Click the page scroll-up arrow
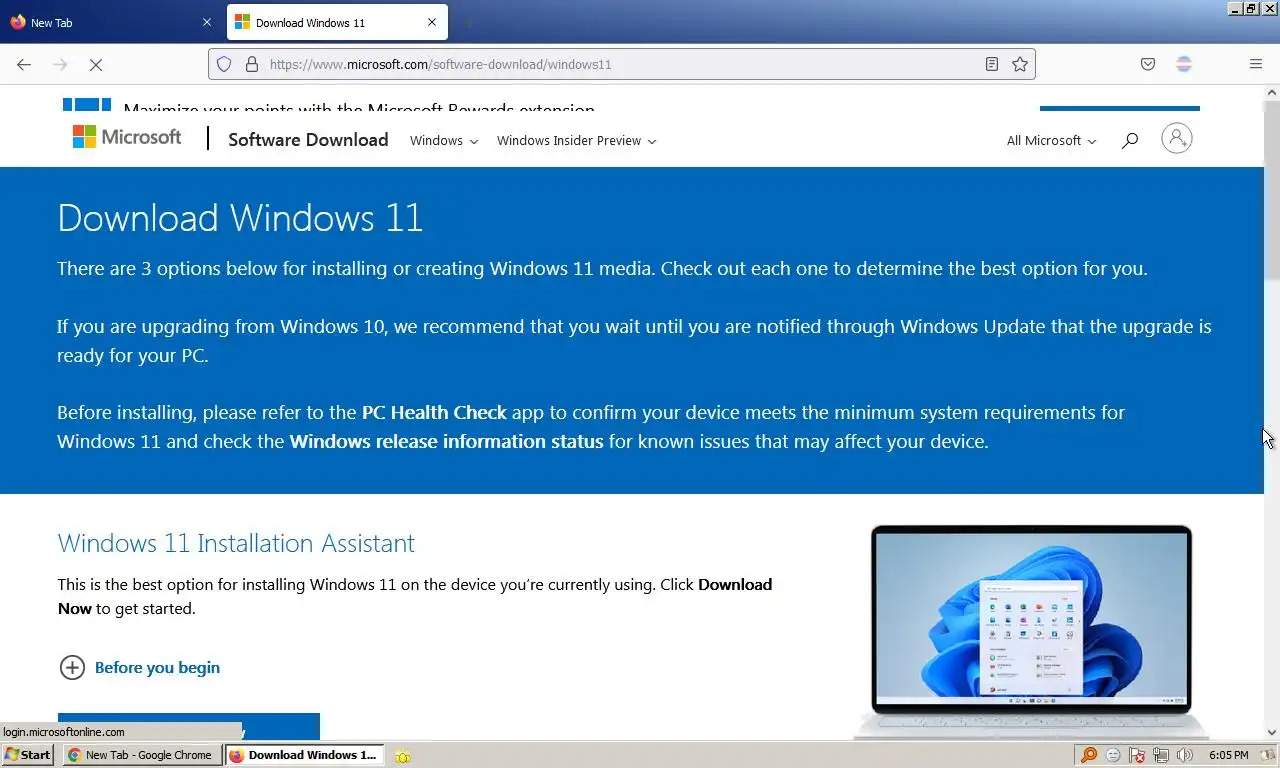This screenshot has width=1280, height=768. coord(1272,93)
